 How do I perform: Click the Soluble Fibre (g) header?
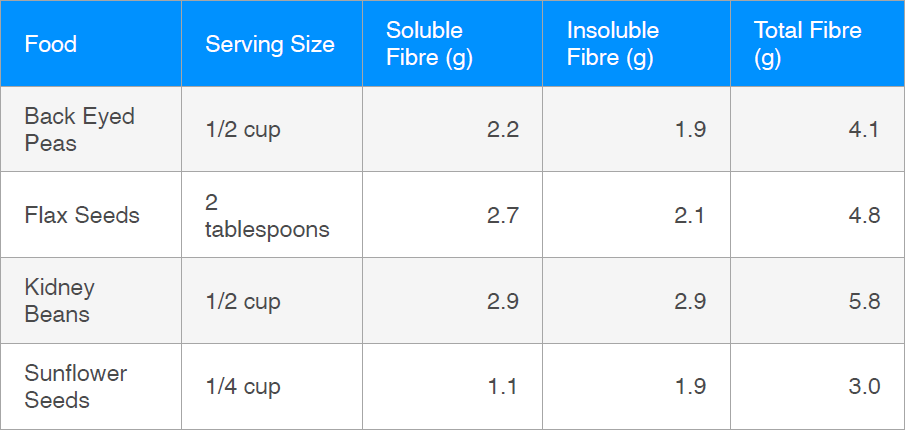(x=452, y=44)
